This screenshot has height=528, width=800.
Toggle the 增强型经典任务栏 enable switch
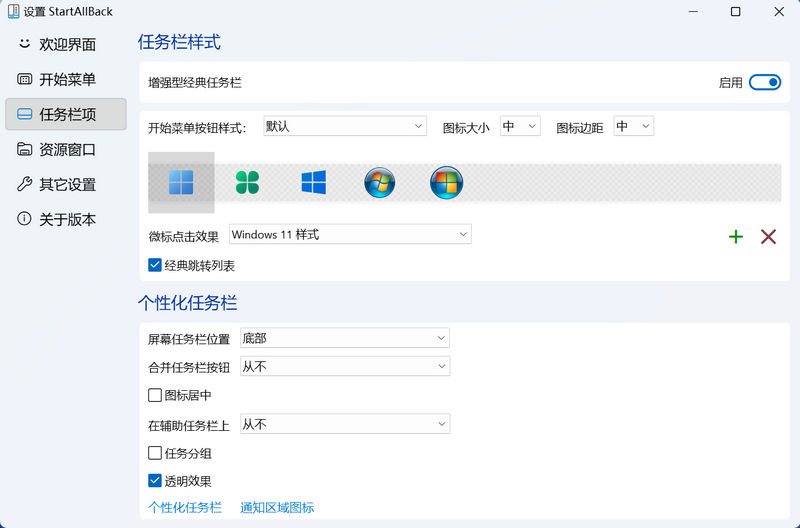(764, 83)
